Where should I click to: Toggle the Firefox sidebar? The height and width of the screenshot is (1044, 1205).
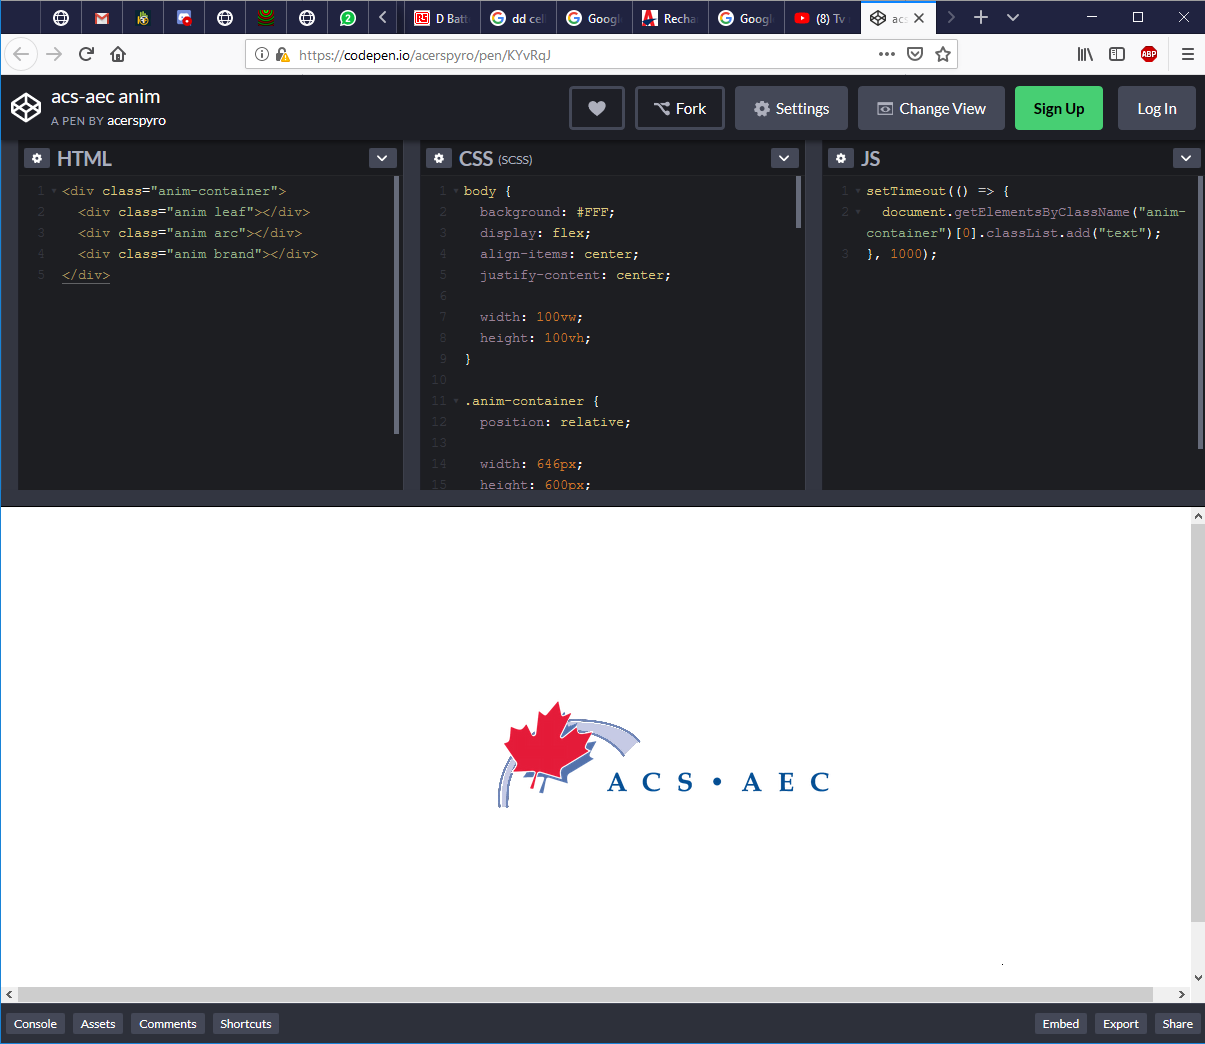[1117, 54]
